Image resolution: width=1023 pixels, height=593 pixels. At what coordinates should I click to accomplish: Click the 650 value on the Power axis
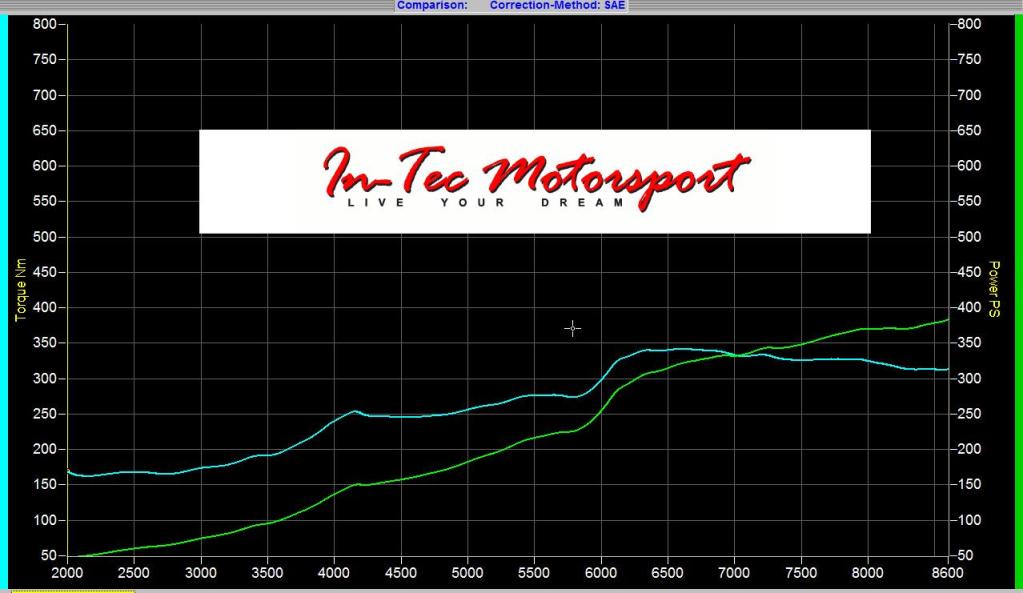click(x=970, y=130)
